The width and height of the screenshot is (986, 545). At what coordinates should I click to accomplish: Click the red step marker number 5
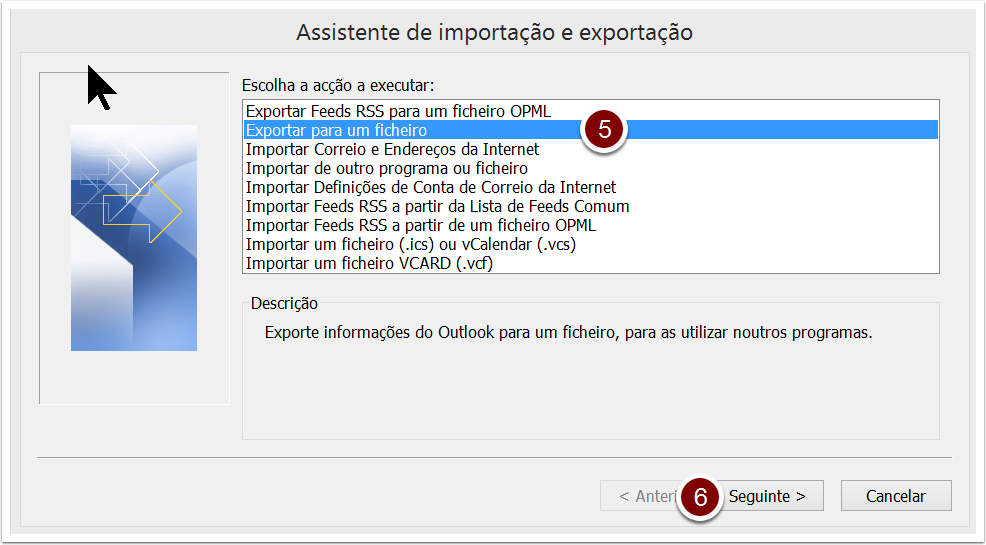tap(604, 129)
